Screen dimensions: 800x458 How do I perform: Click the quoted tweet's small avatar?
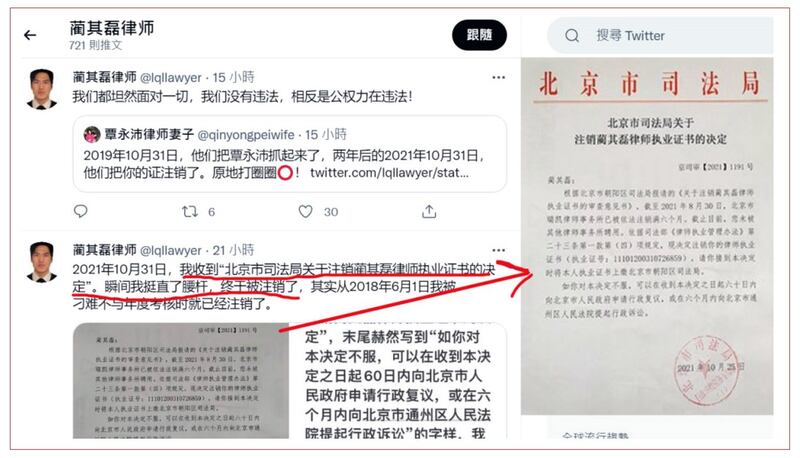[x=92, y=135]
